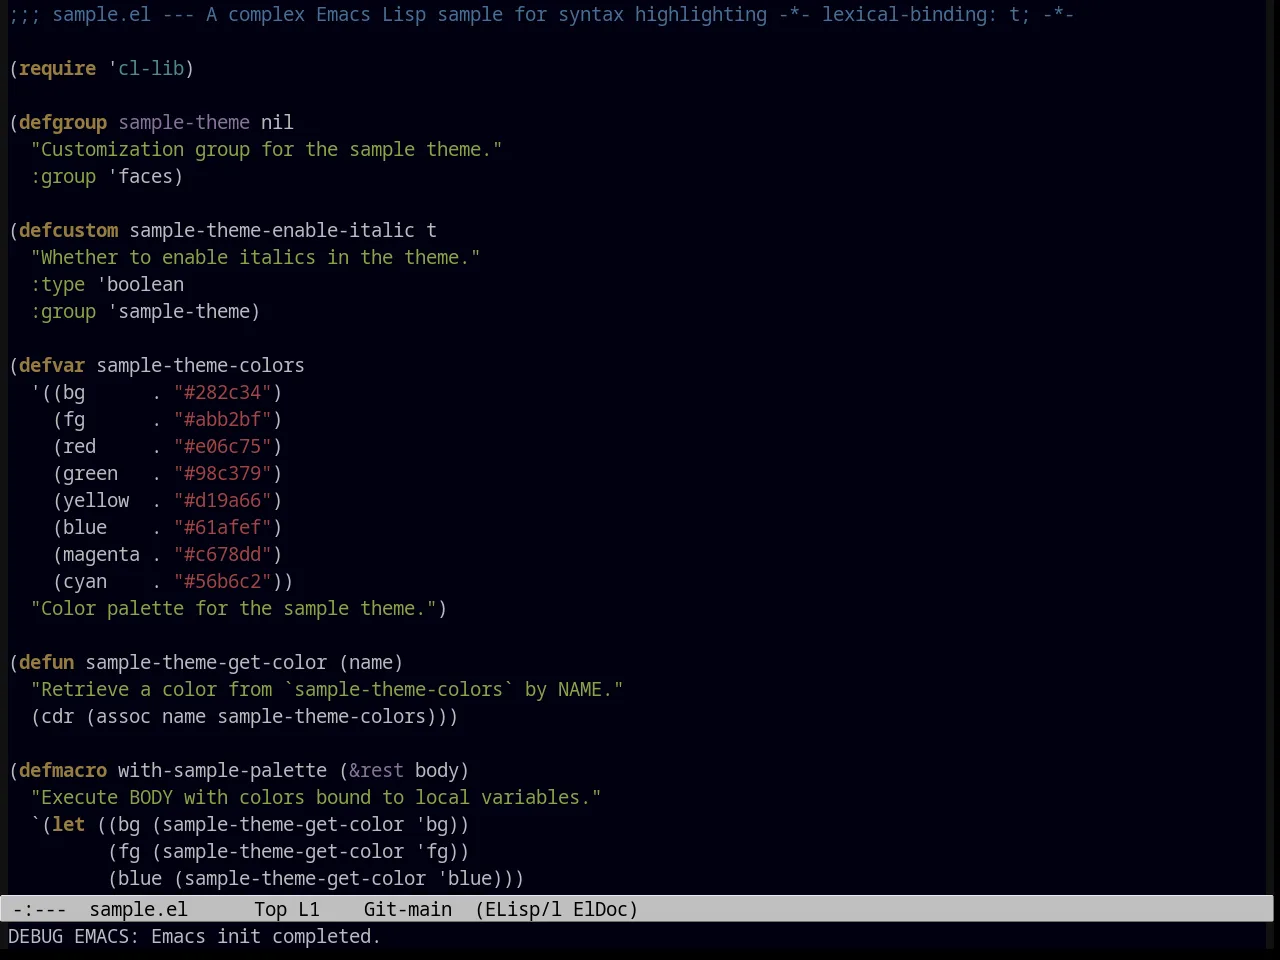Click the defgroup keyword
This screenshot has height=960, width=1280.
click(x=63, y=122)
